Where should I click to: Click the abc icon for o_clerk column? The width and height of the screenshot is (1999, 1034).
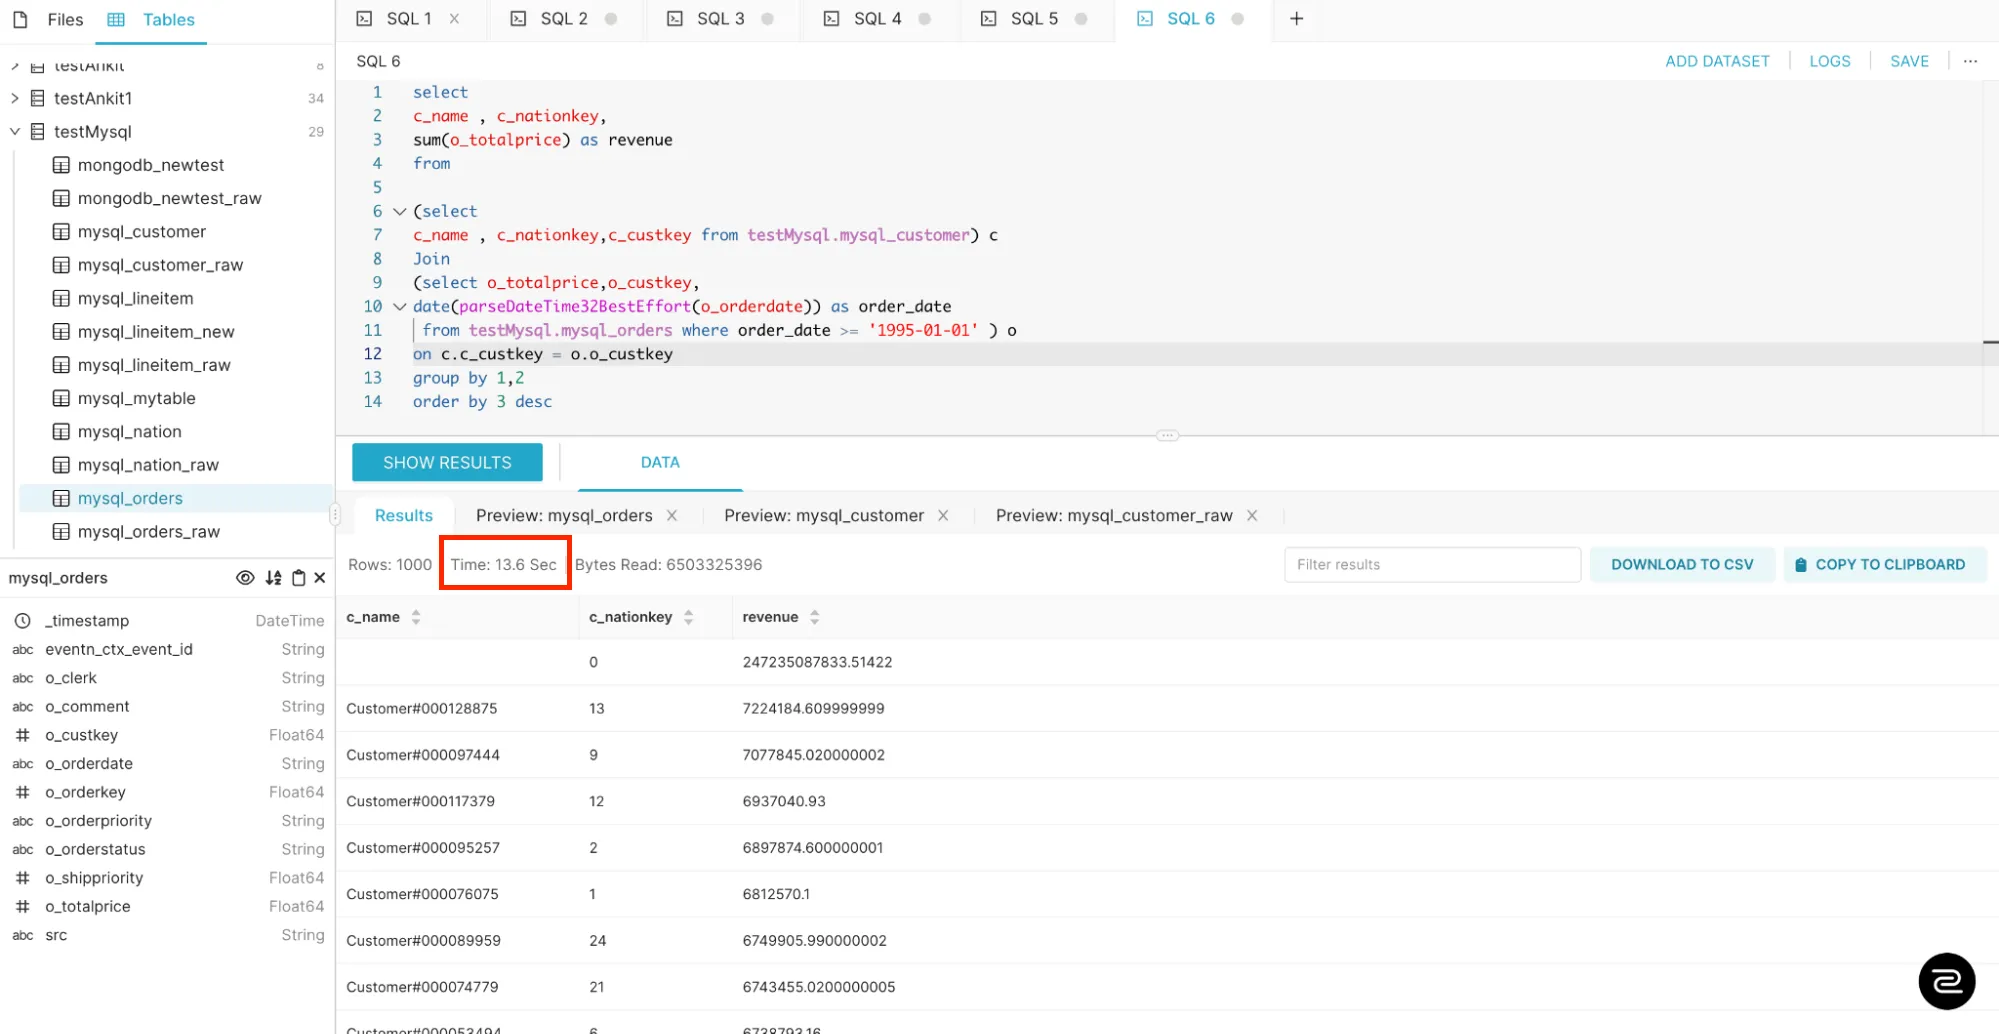(x=22, y=678)
